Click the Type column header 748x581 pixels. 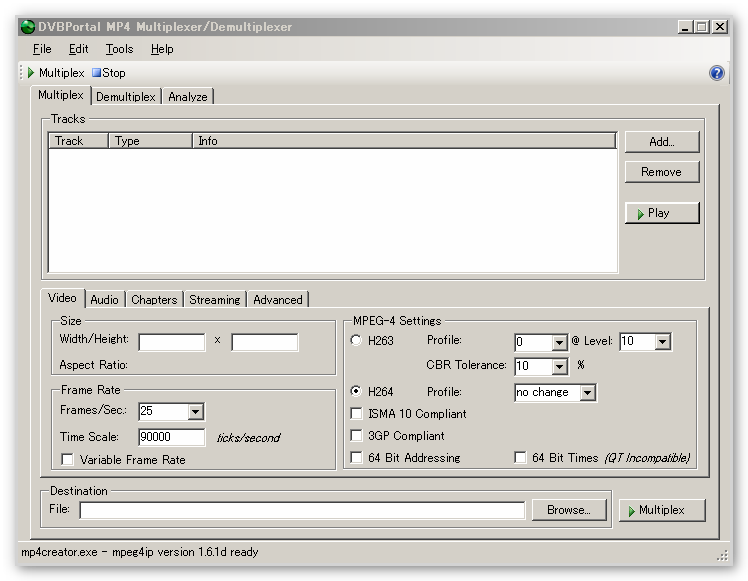point(151,141)
